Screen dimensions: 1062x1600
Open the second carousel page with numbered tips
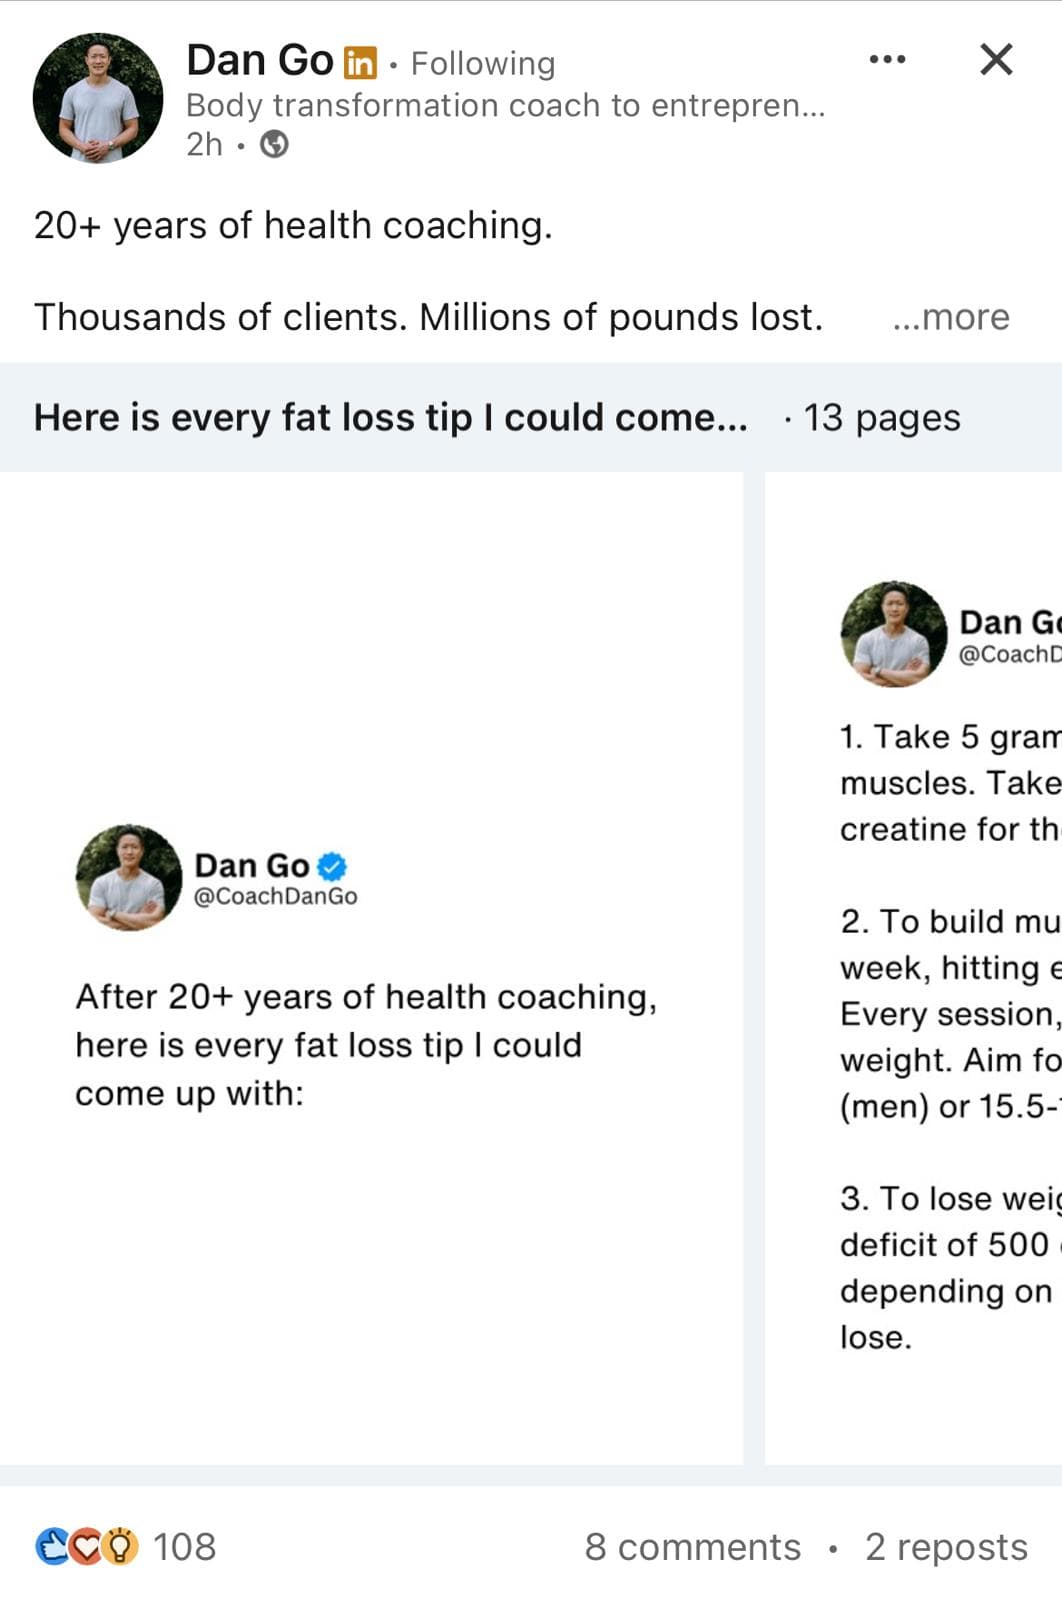click(914, 967)
